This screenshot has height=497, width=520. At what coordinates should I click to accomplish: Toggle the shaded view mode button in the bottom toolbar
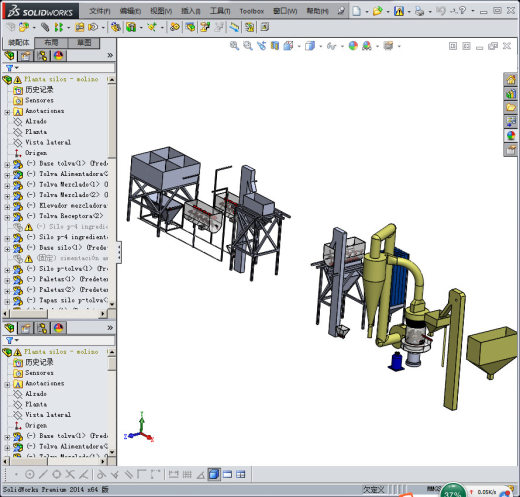[x=214, y=474]
